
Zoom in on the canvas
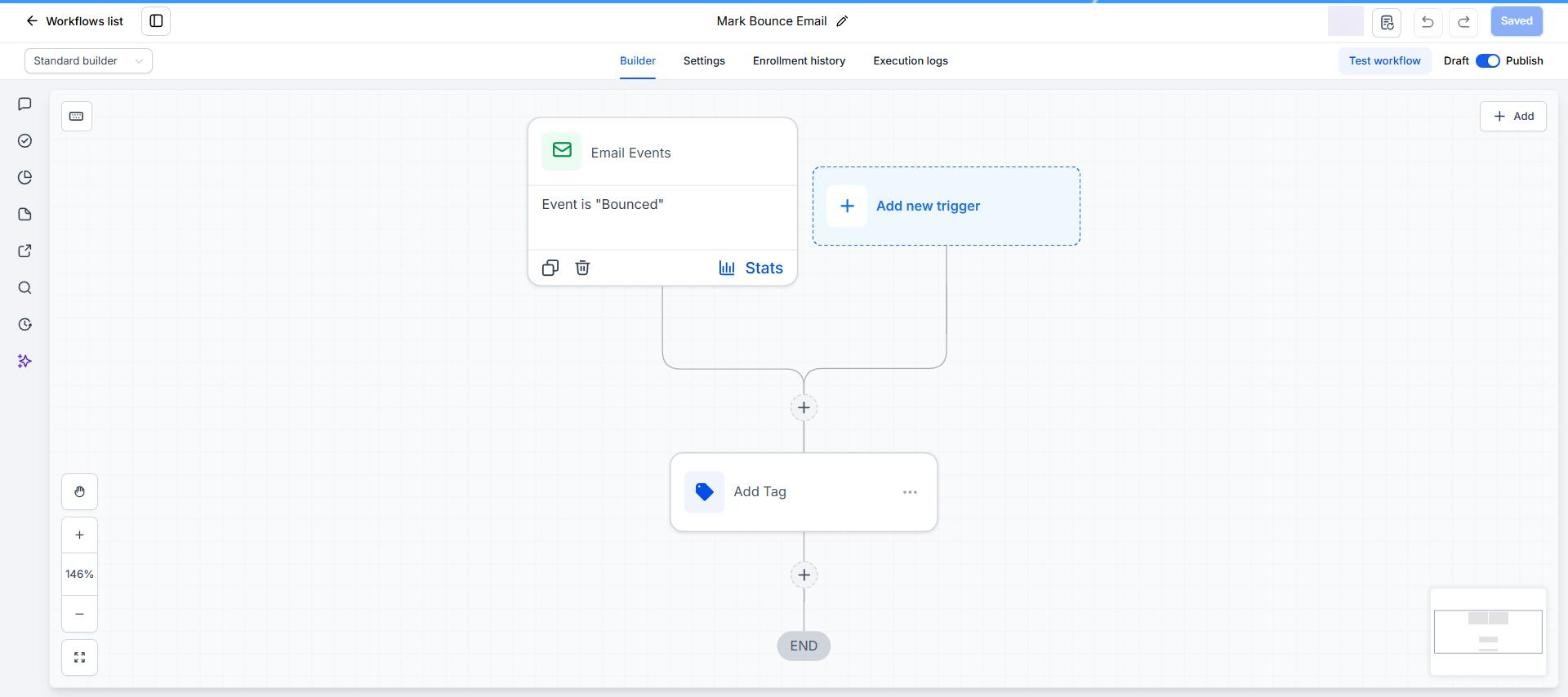point(79,535)
